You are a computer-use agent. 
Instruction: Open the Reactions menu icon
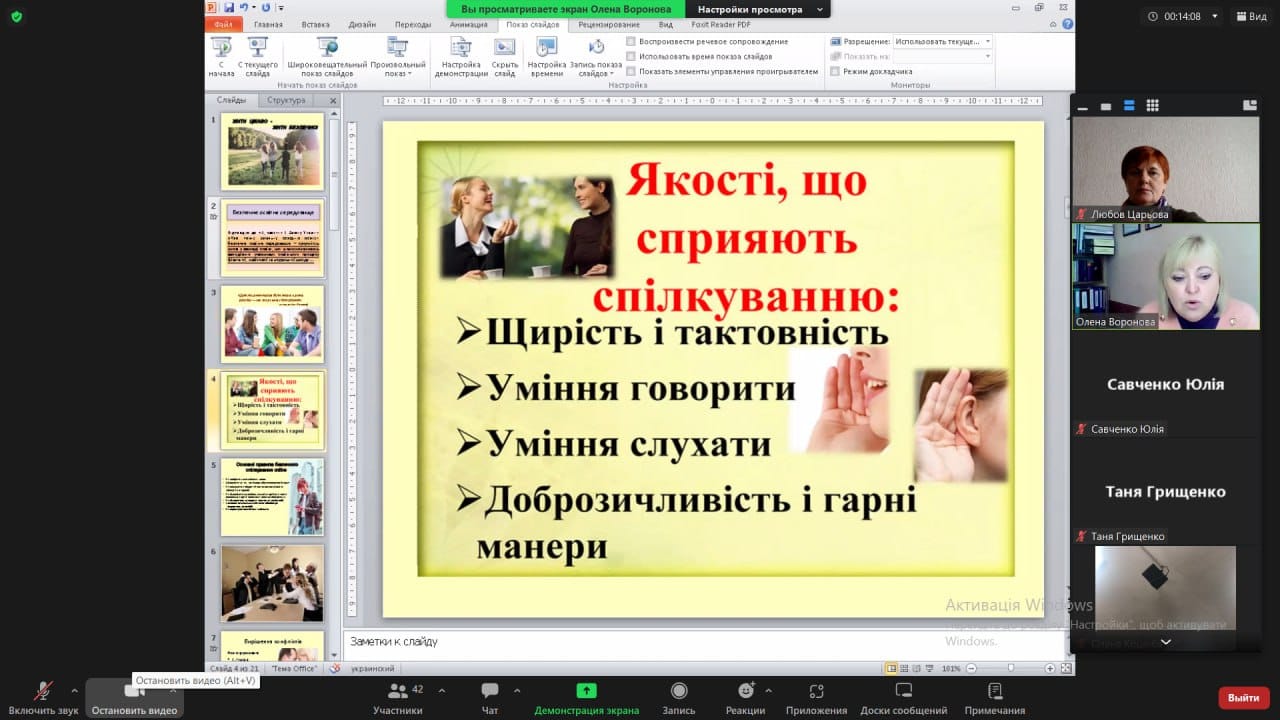pos(745,692)
